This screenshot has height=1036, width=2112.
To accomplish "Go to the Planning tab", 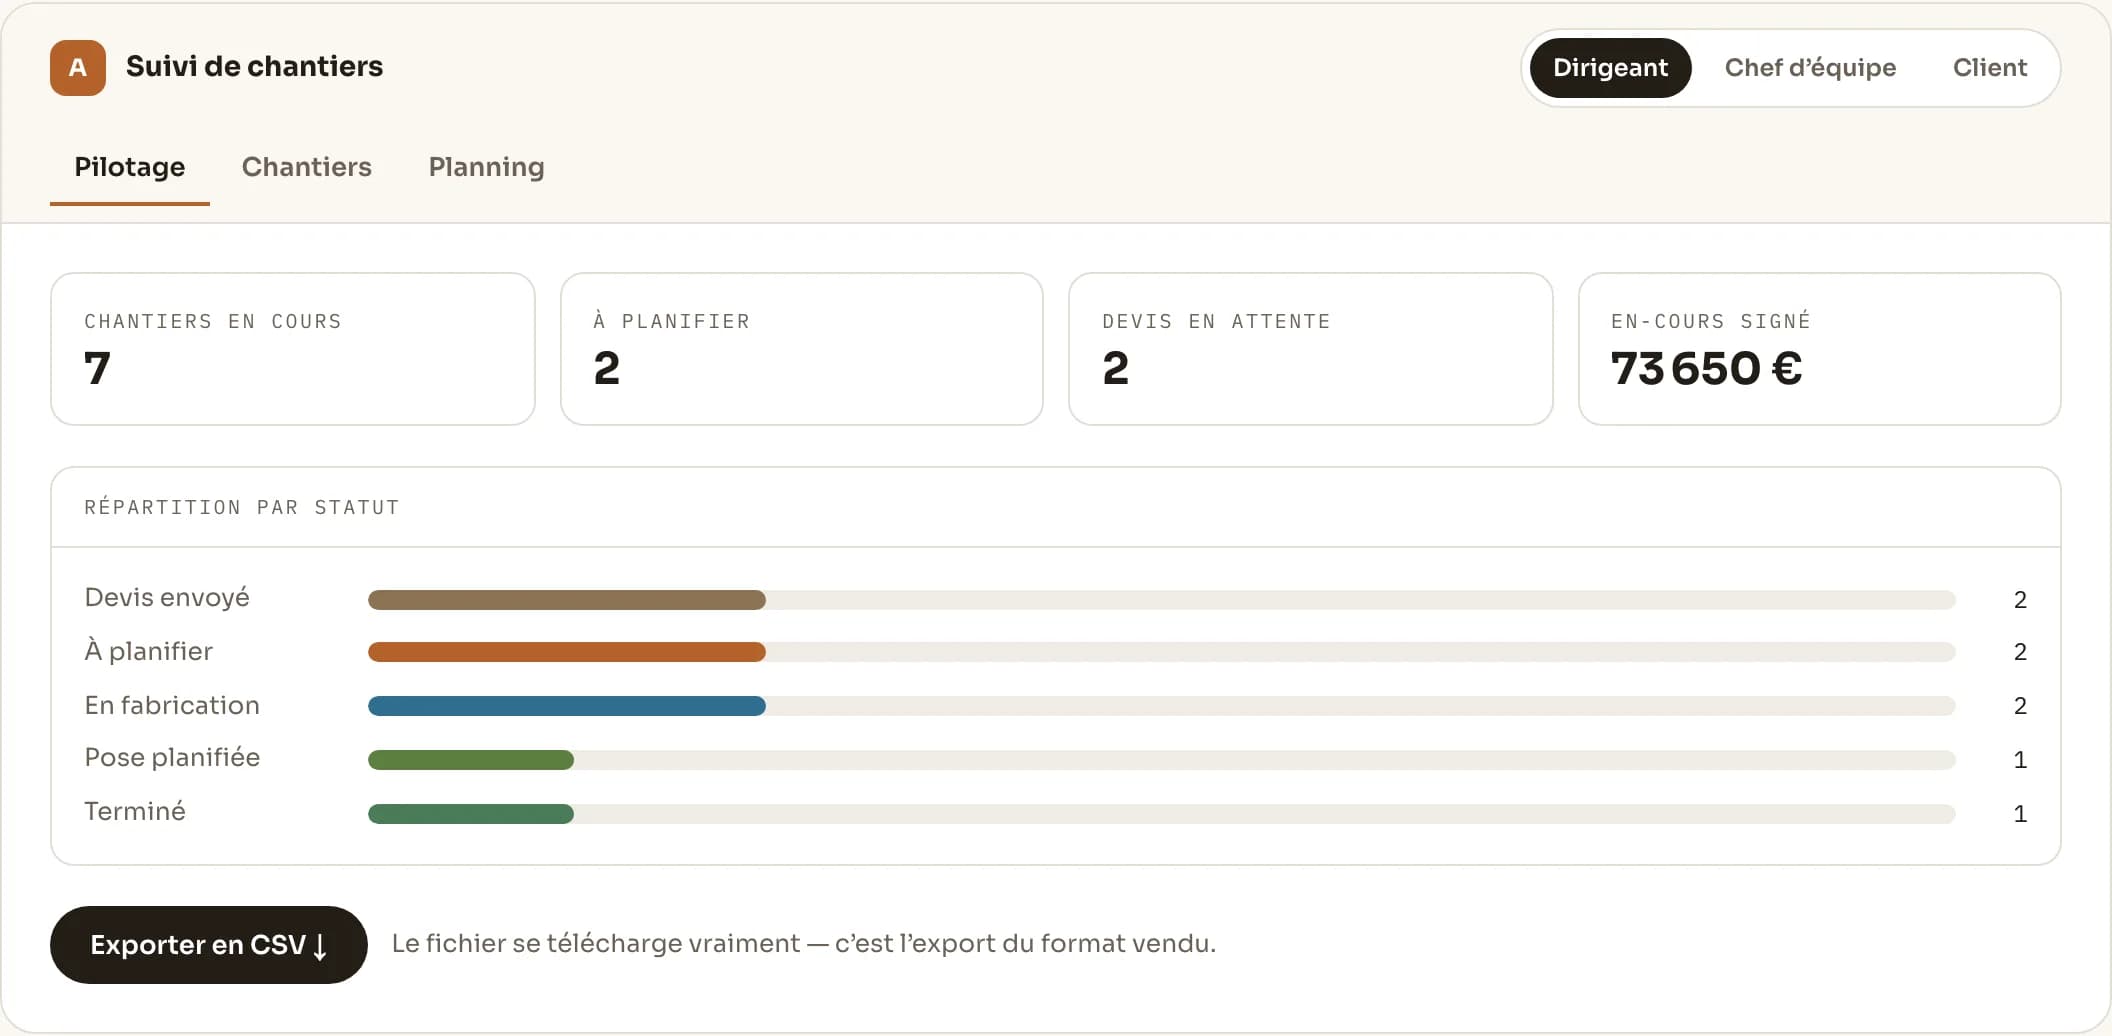I will click(487, 167).
